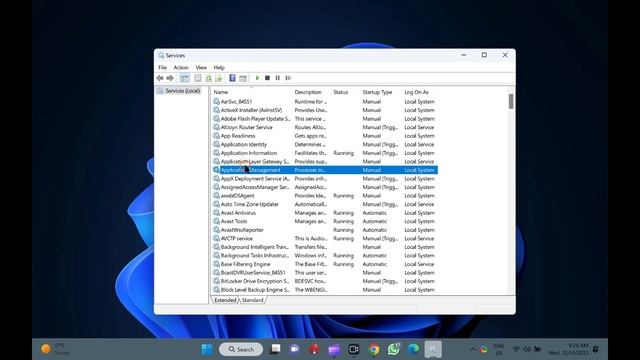Viewport: 640px width, 360px height.
Task: Switch to the Standard tab
Action: (x=253, y=300)
